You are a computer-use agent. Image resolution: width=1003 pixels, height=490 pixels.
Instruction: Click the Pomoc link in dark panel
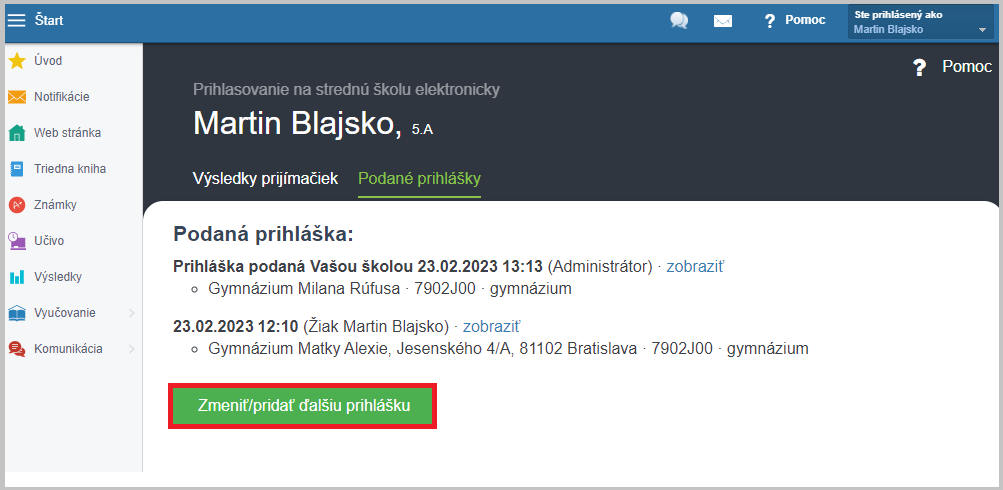tap(953, 67)
